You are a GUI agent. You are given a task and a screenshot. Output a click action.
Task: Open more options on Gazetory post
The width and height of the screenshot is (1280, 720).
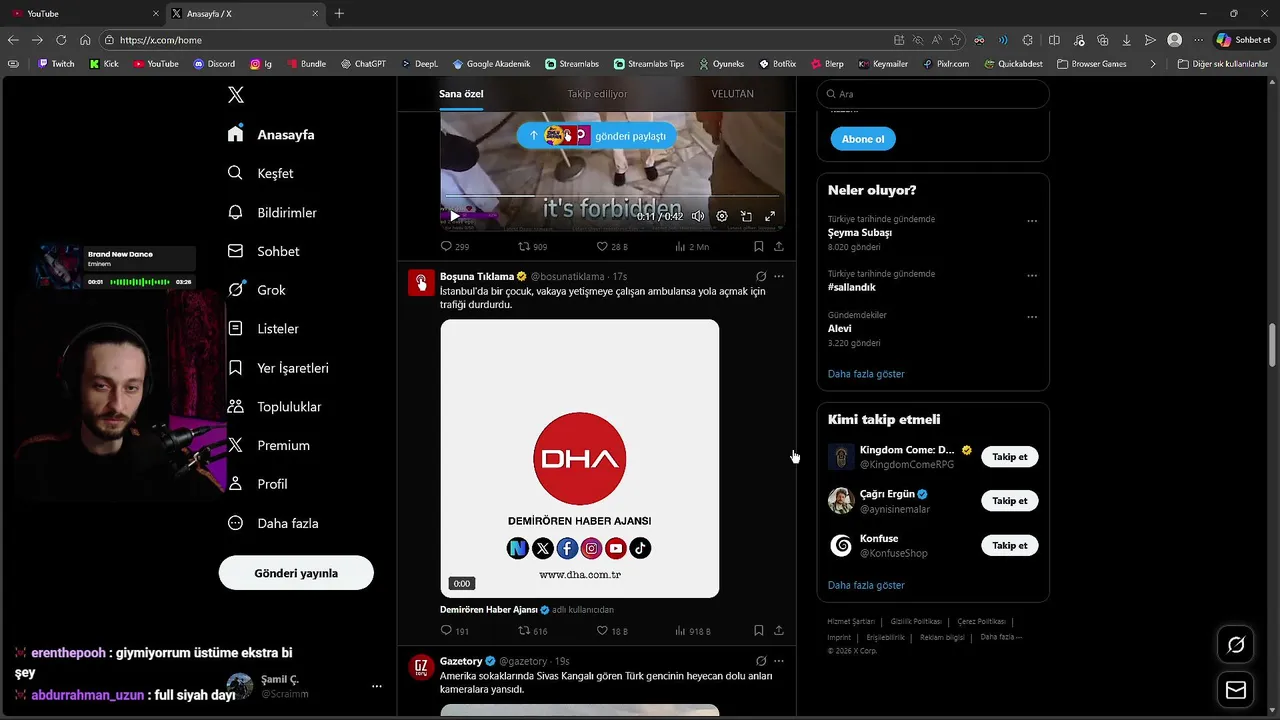pyautogui.click(x=779, y=661)
